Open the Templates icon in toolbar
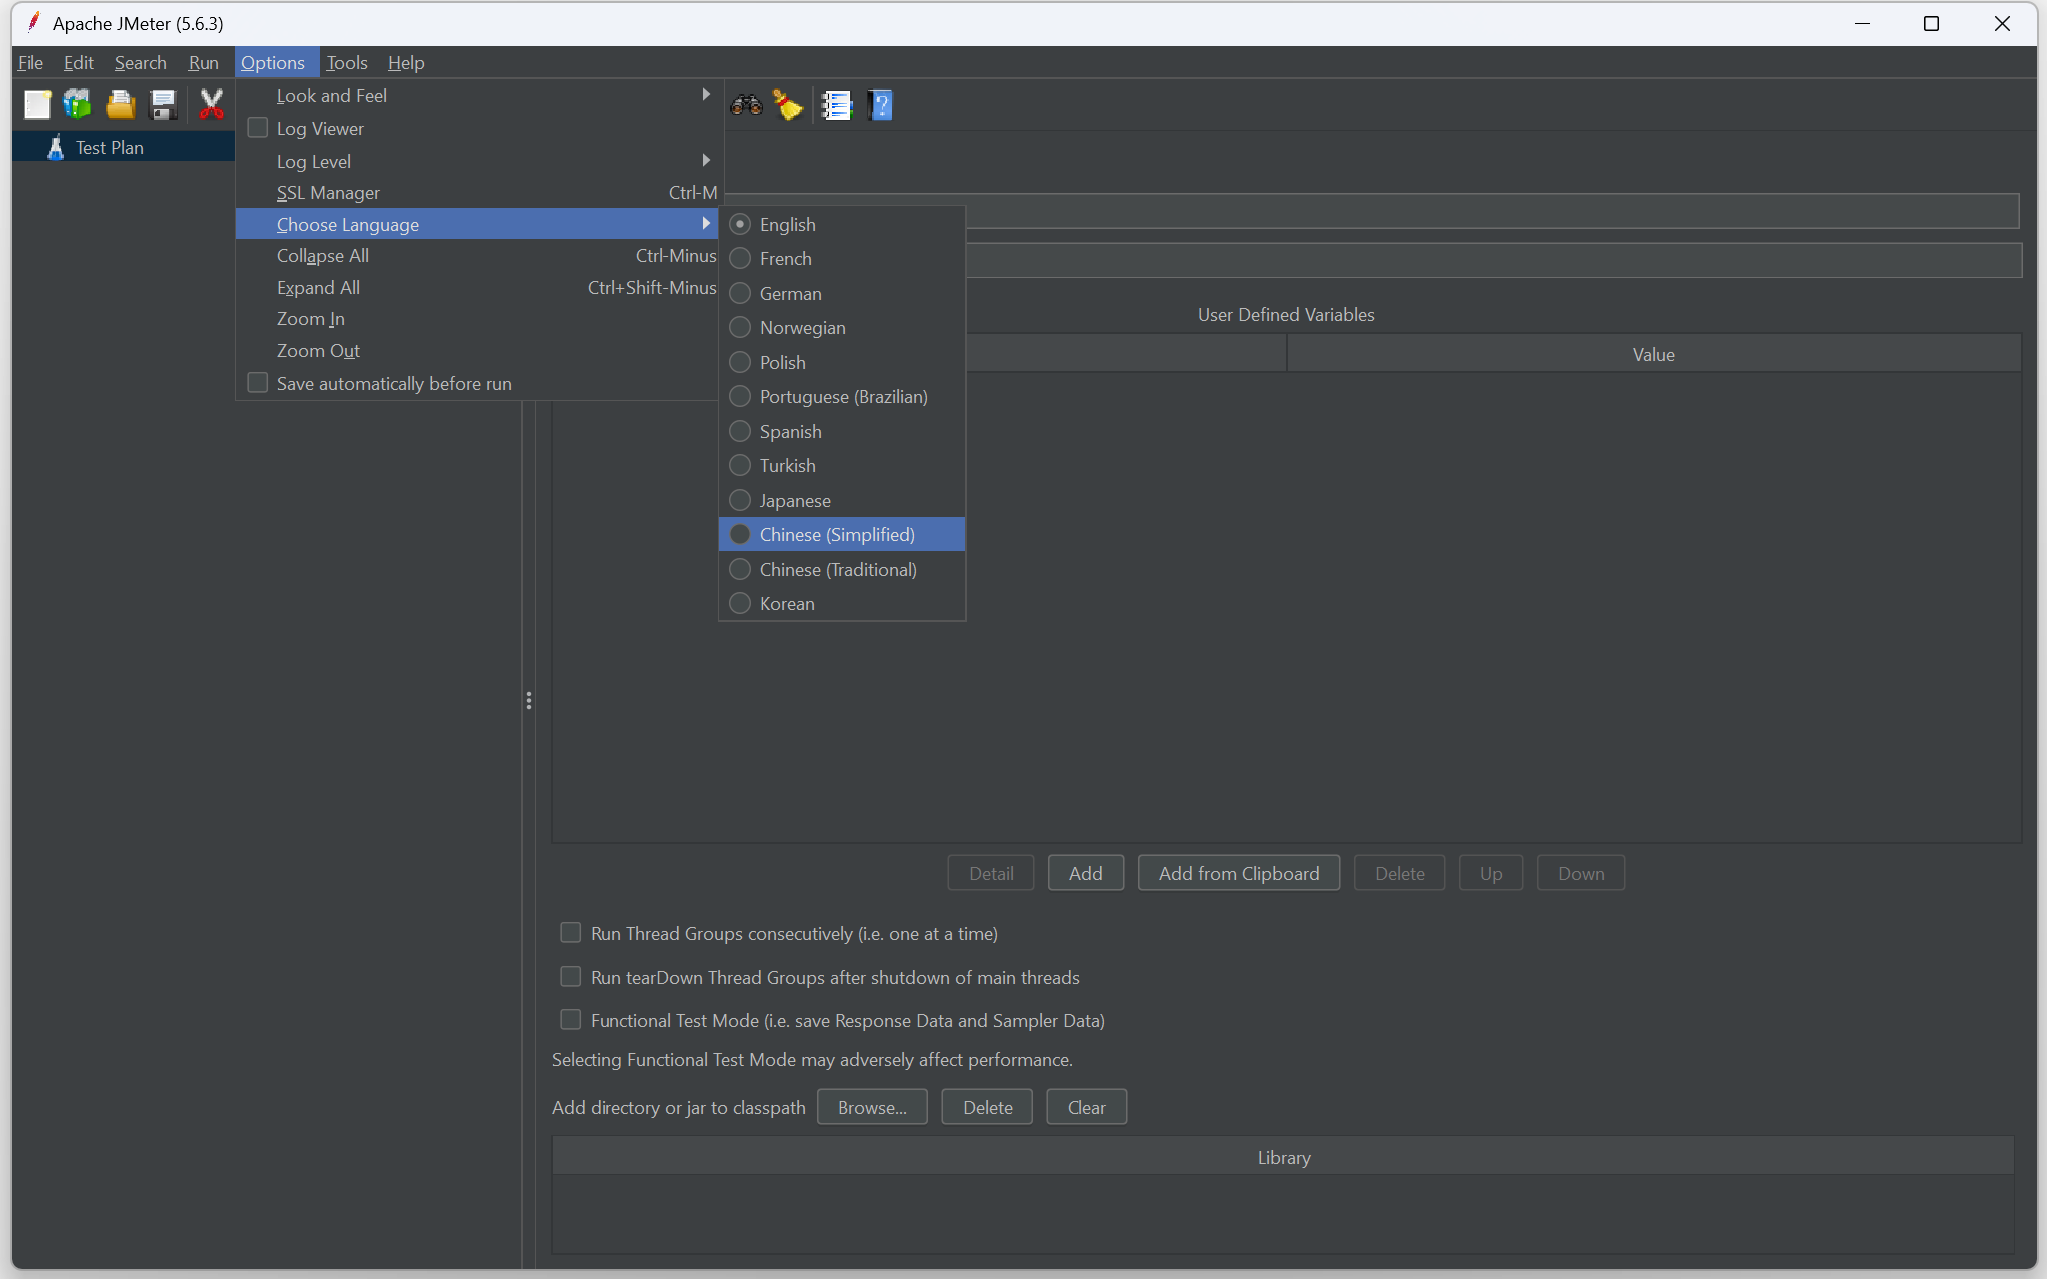 point(78,105)
